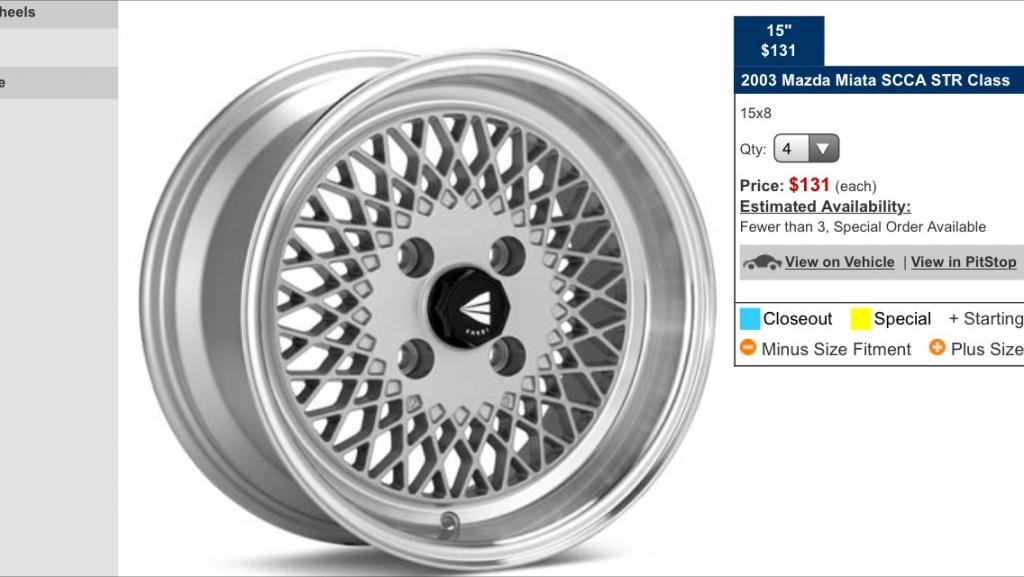Click the yellow Special color swatch

[860, 319]
